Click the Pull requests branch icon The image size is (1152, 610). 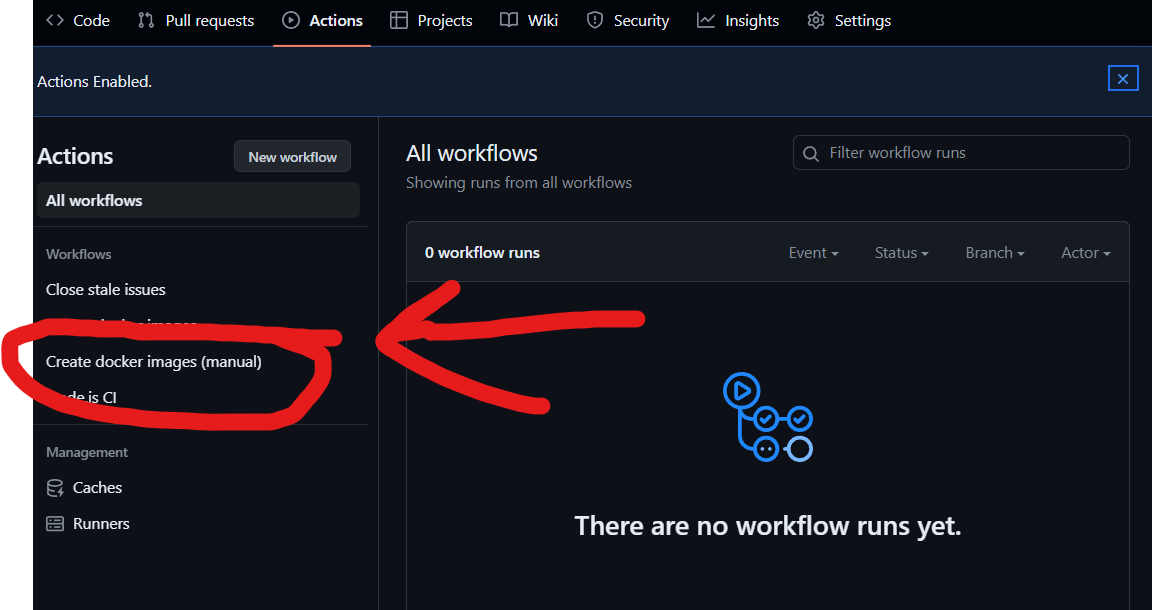tap(146, 21)
